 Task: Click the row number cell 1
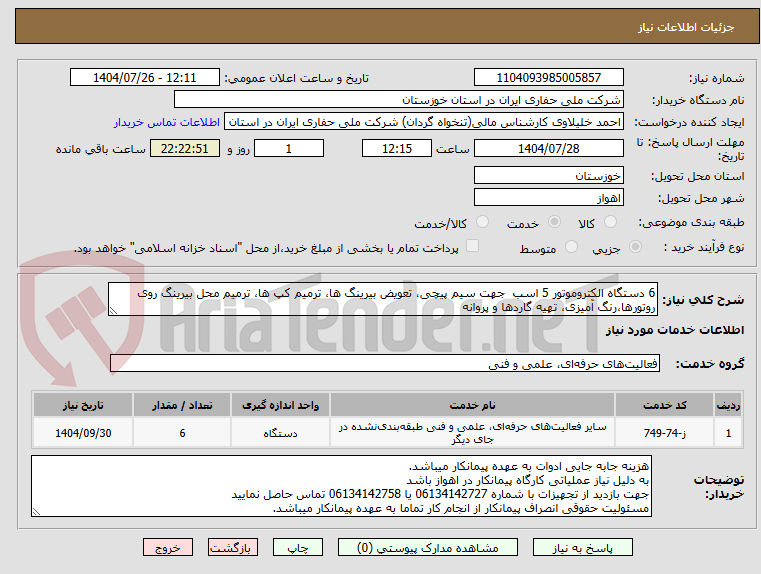point(728,433)
